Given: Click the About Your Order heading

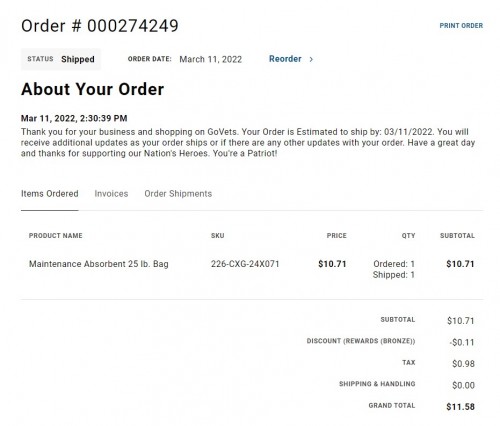Looking at the screenshot, I should coord(93,89).
